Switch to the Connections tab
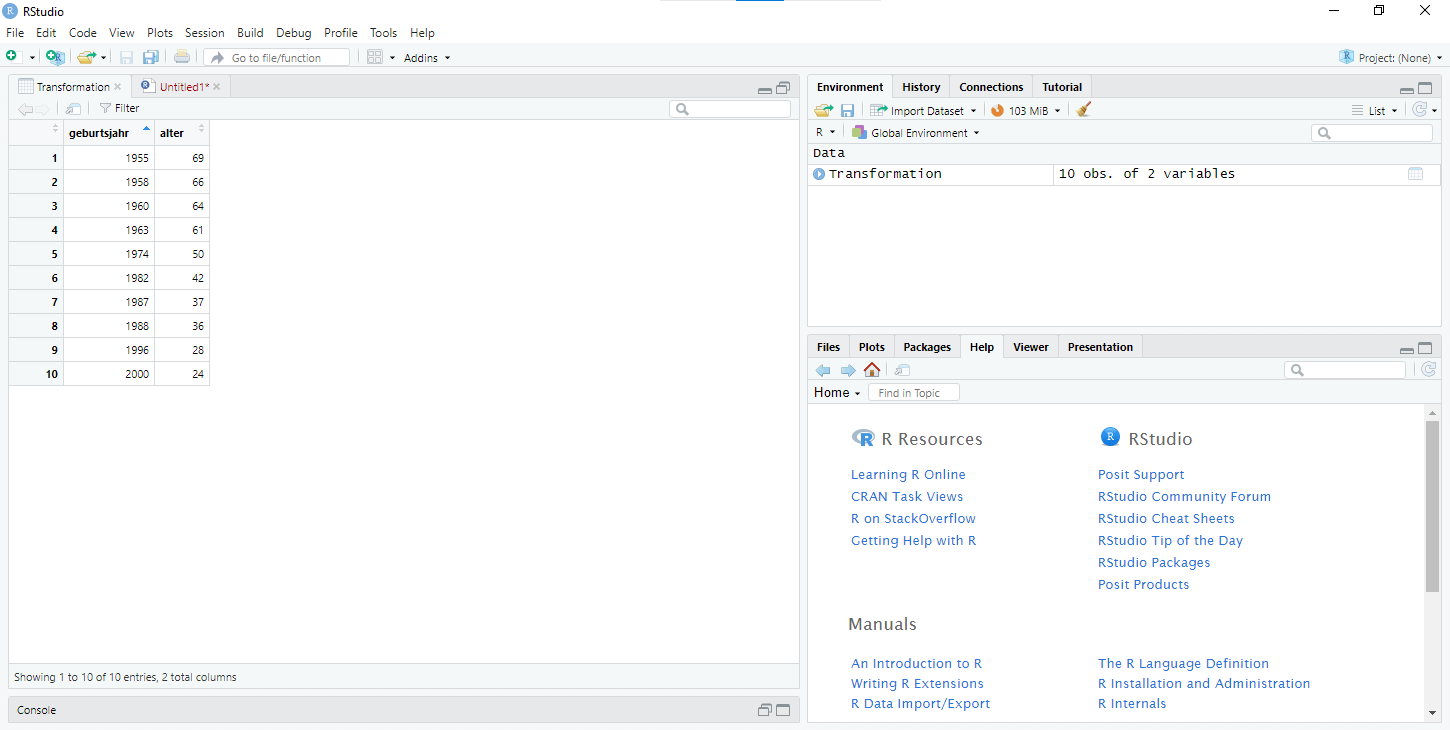The width and height of the screenshot is (1450, 730). point(991,87)
